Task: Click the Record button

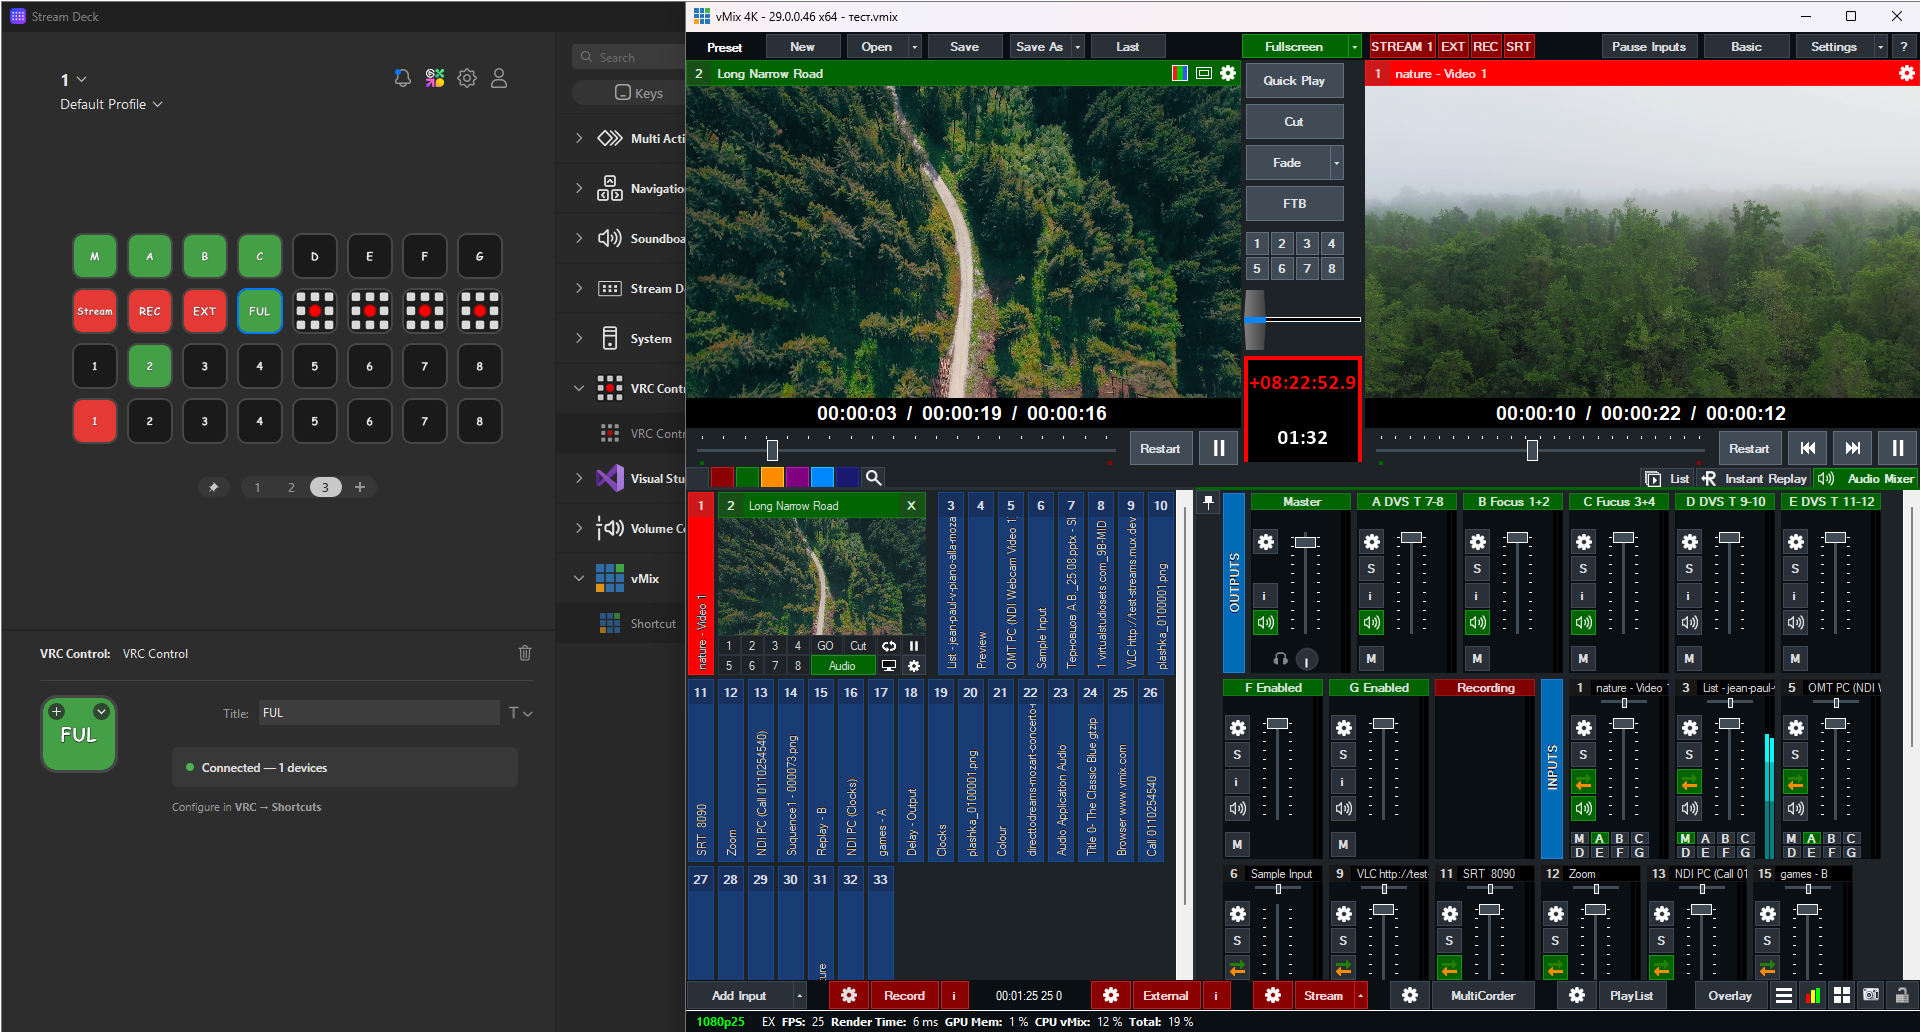Action: [x=904, y=995]
